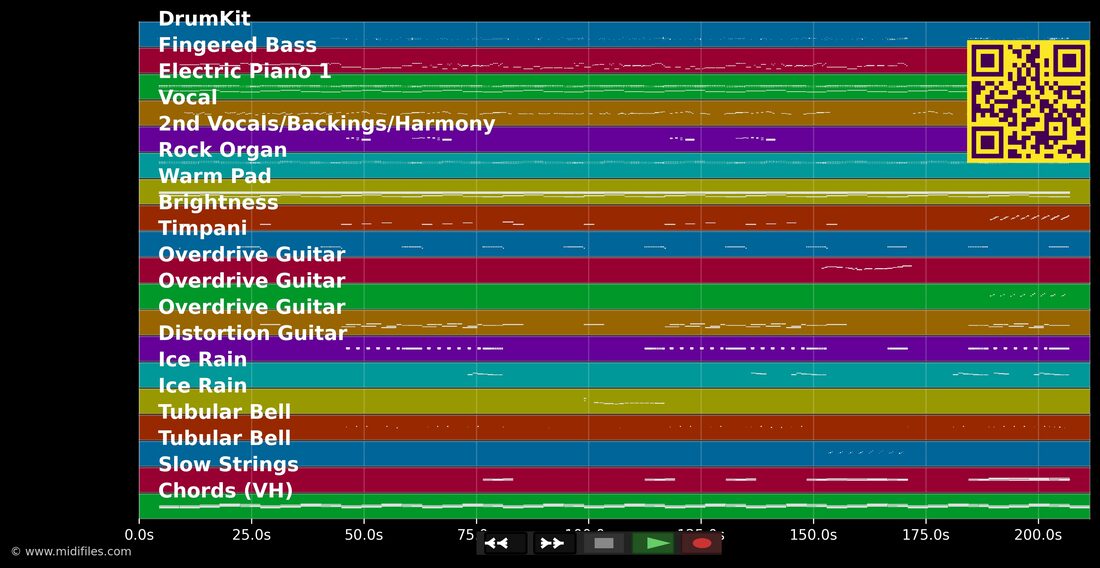Select the Distortion Guitar track label
This screenshot has width=1100, height=568.
pyautogui.click(x=253, y=333)
